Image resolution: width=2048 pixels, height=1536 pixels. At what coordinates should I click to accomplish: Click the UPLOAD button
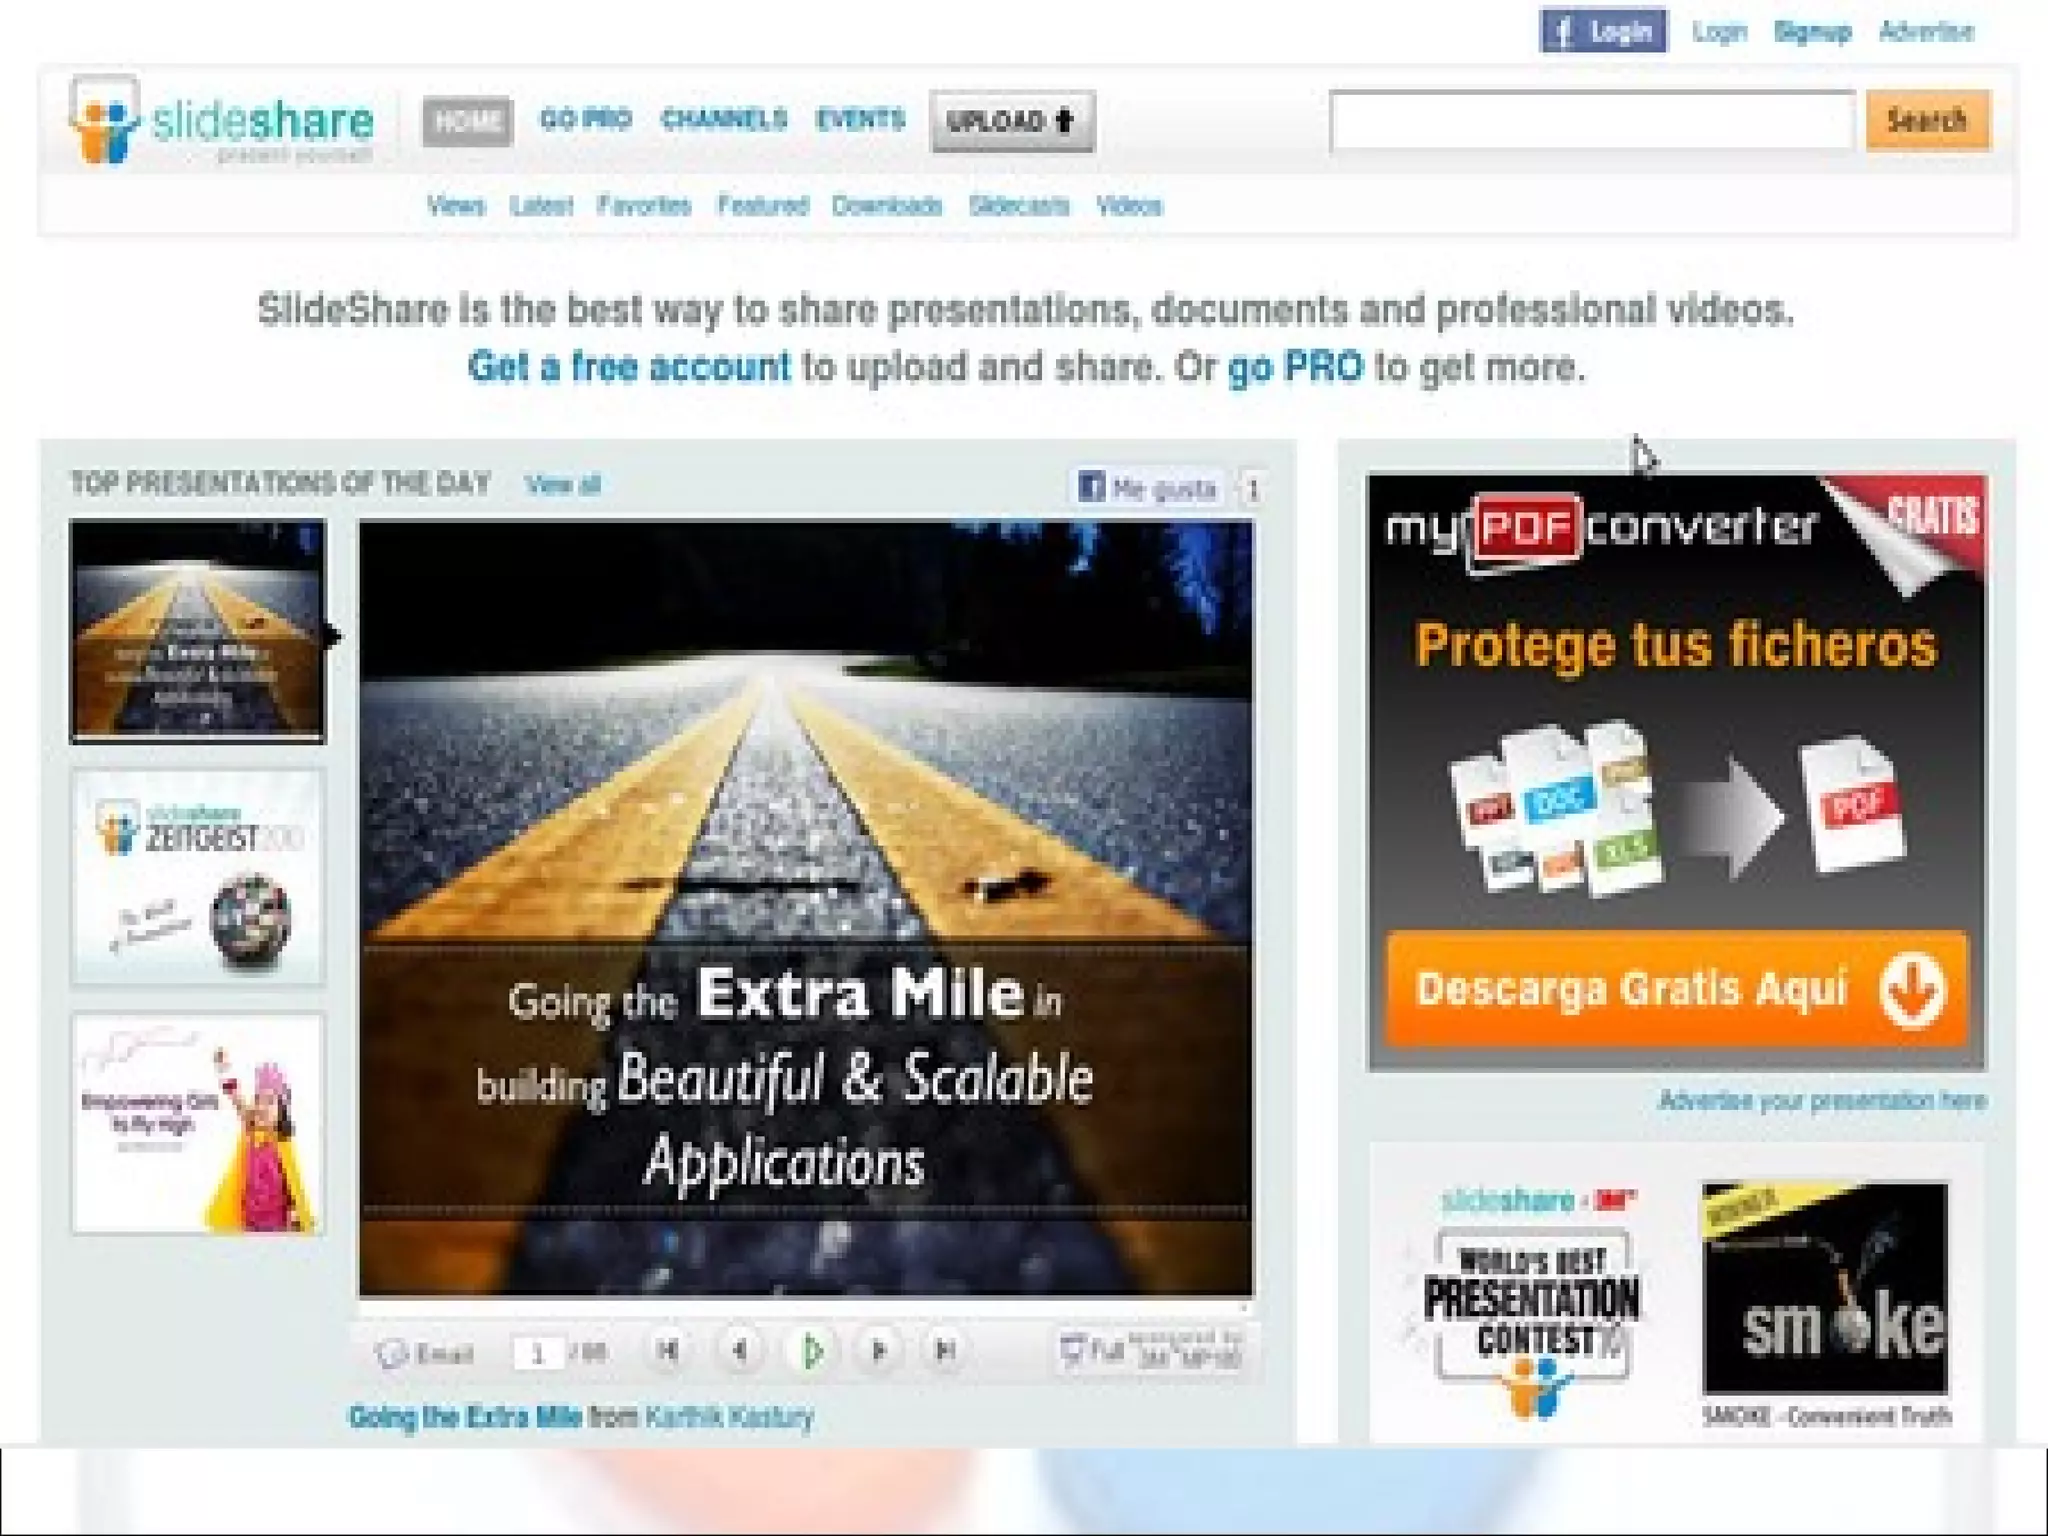[1012, 121]
